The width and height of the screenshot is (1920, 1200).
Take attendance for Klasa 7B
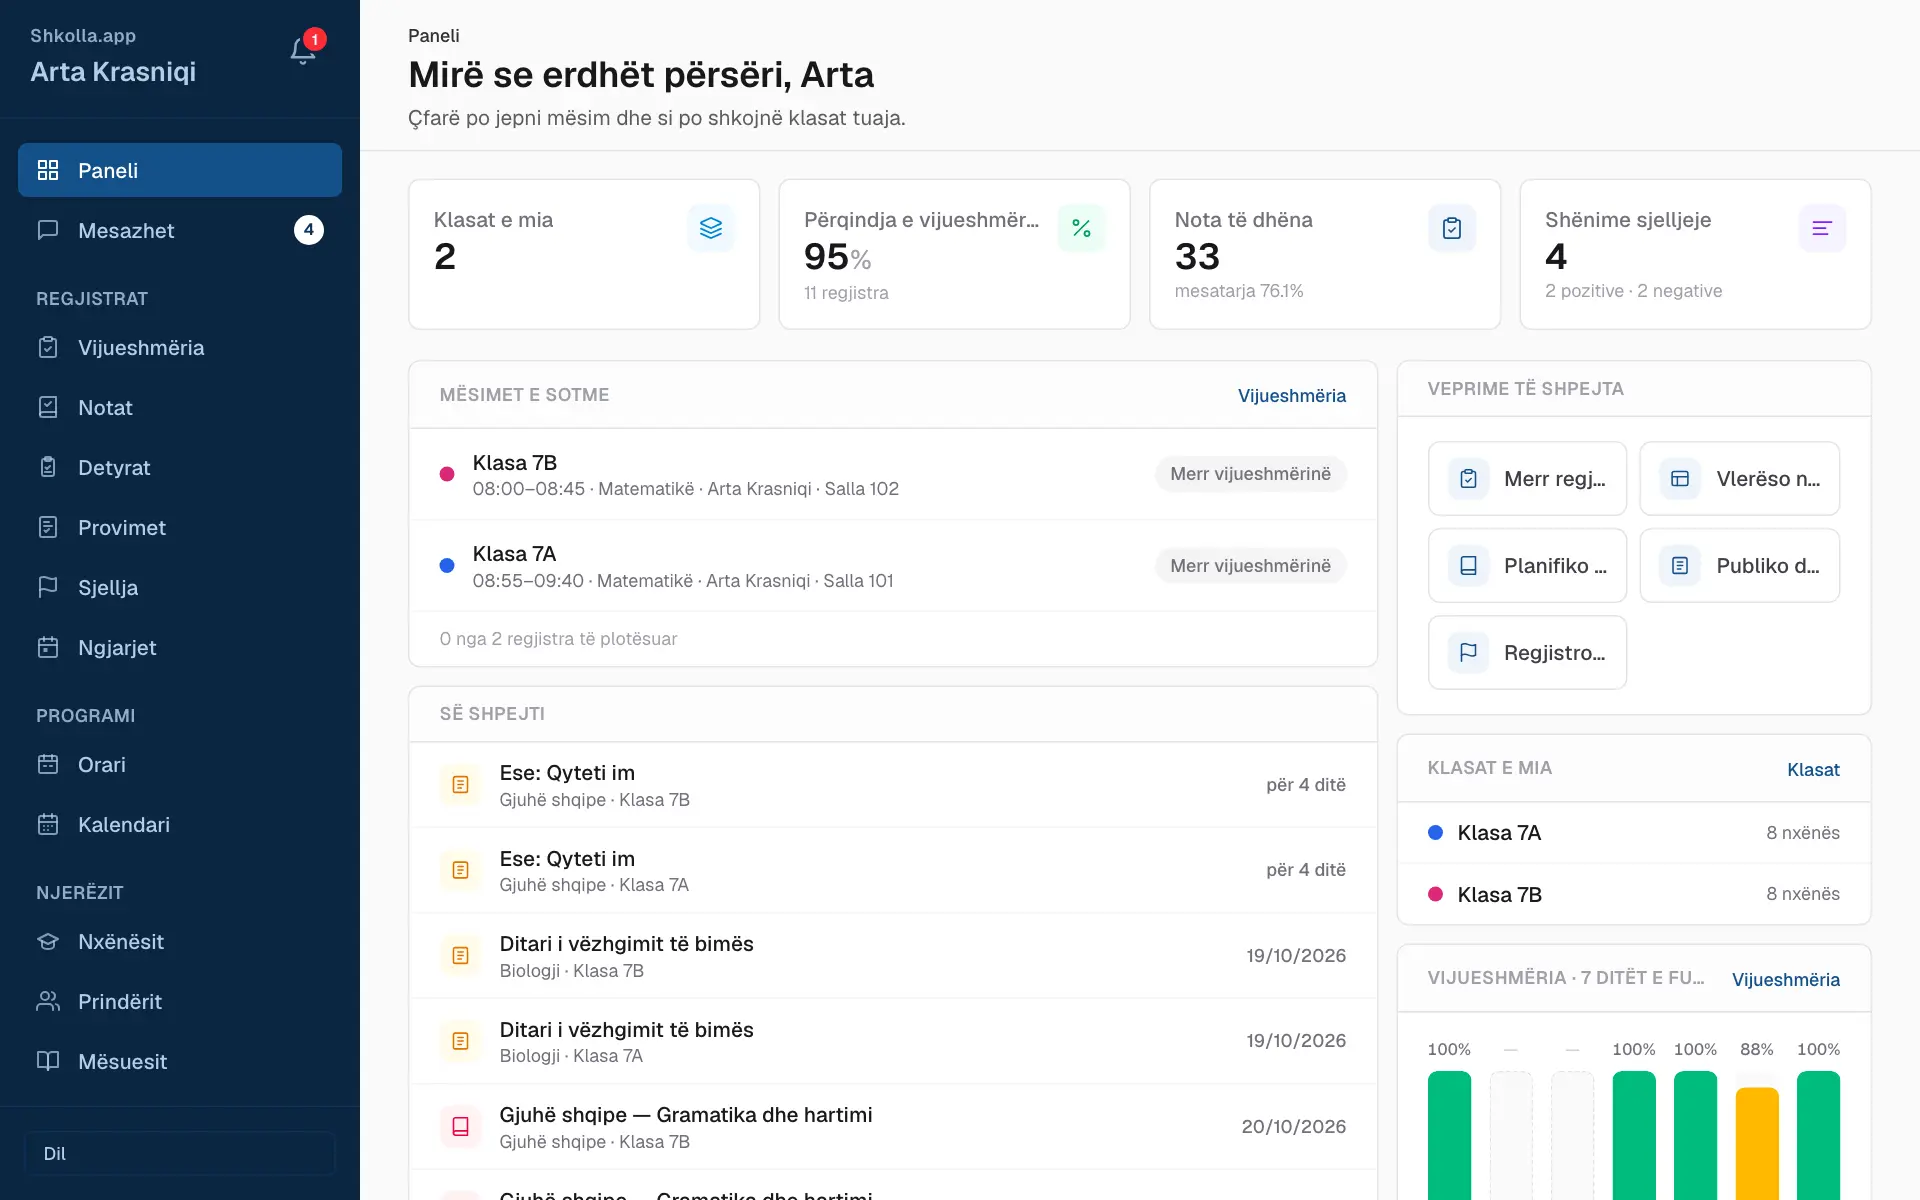(1250, 474)
